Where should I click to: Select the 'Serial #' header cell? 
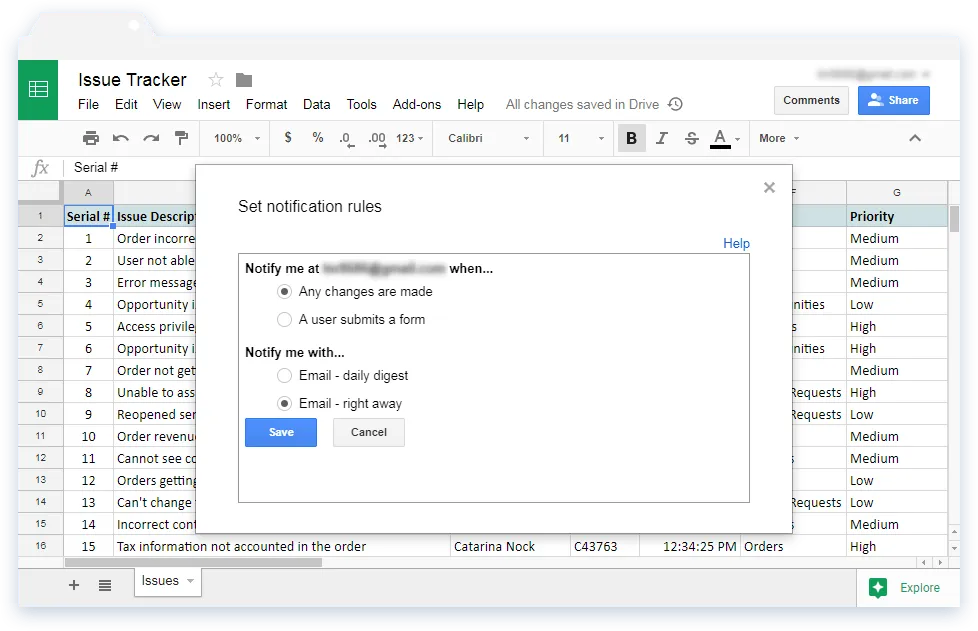[x=88, y=216]
